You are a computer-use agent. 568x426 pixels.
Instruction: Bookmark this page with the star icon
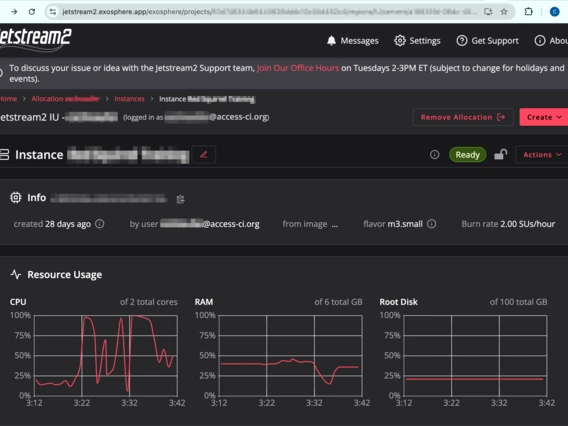coord(504,12)
